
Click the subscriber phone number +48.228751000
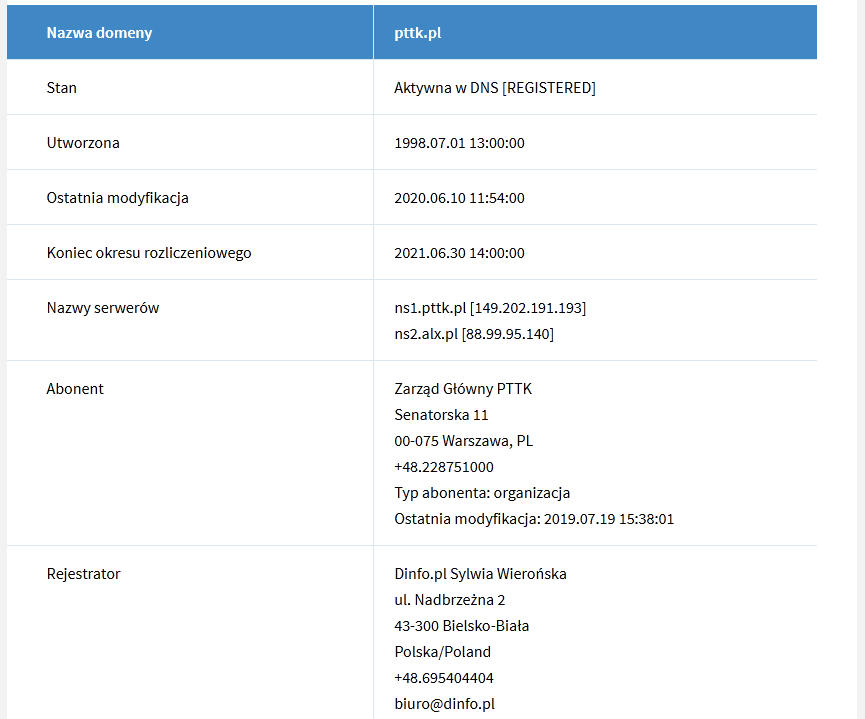444,467
